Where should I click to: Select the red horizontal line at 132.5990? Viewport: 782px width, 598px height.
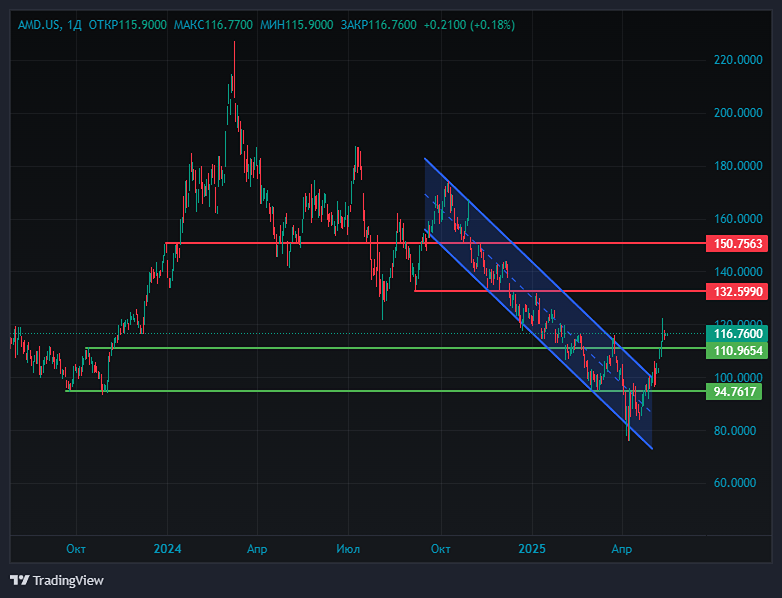pos(560,291)
